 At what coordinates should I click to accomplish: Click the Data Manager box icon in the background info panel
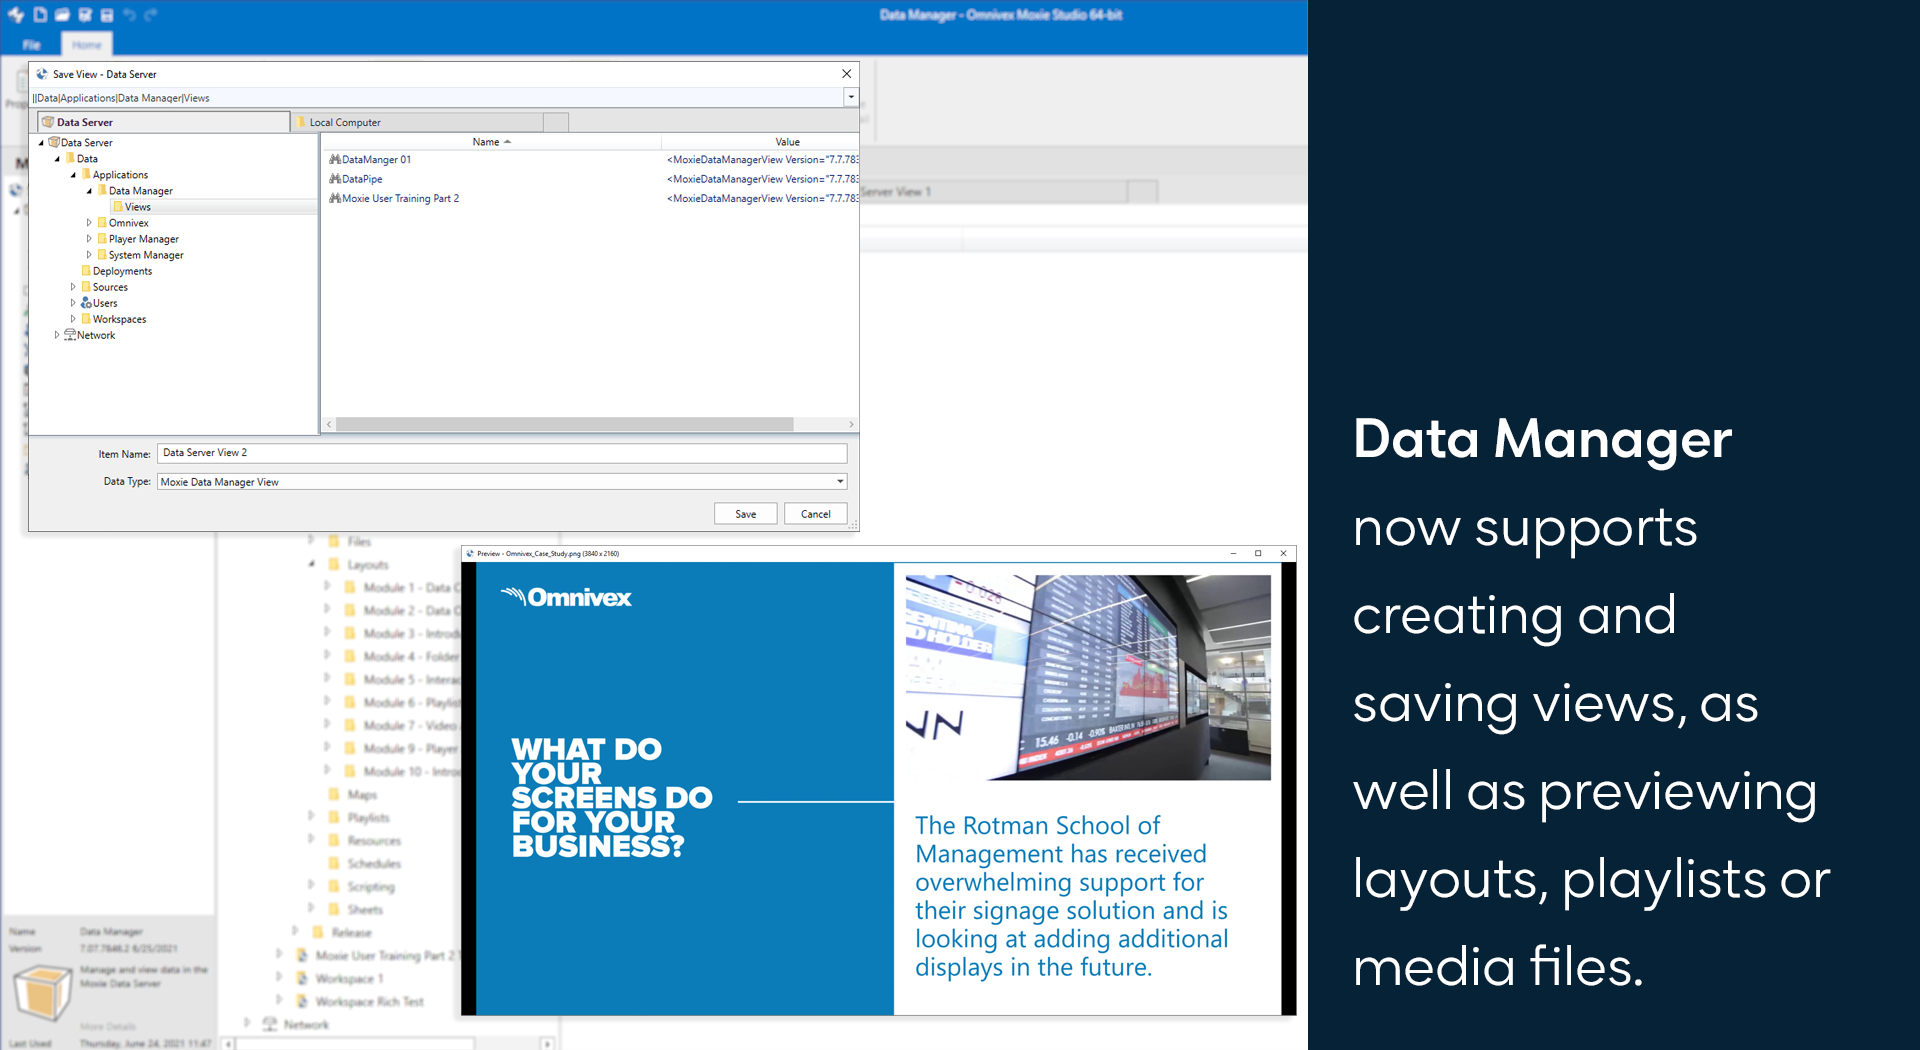tap(41, 993)
